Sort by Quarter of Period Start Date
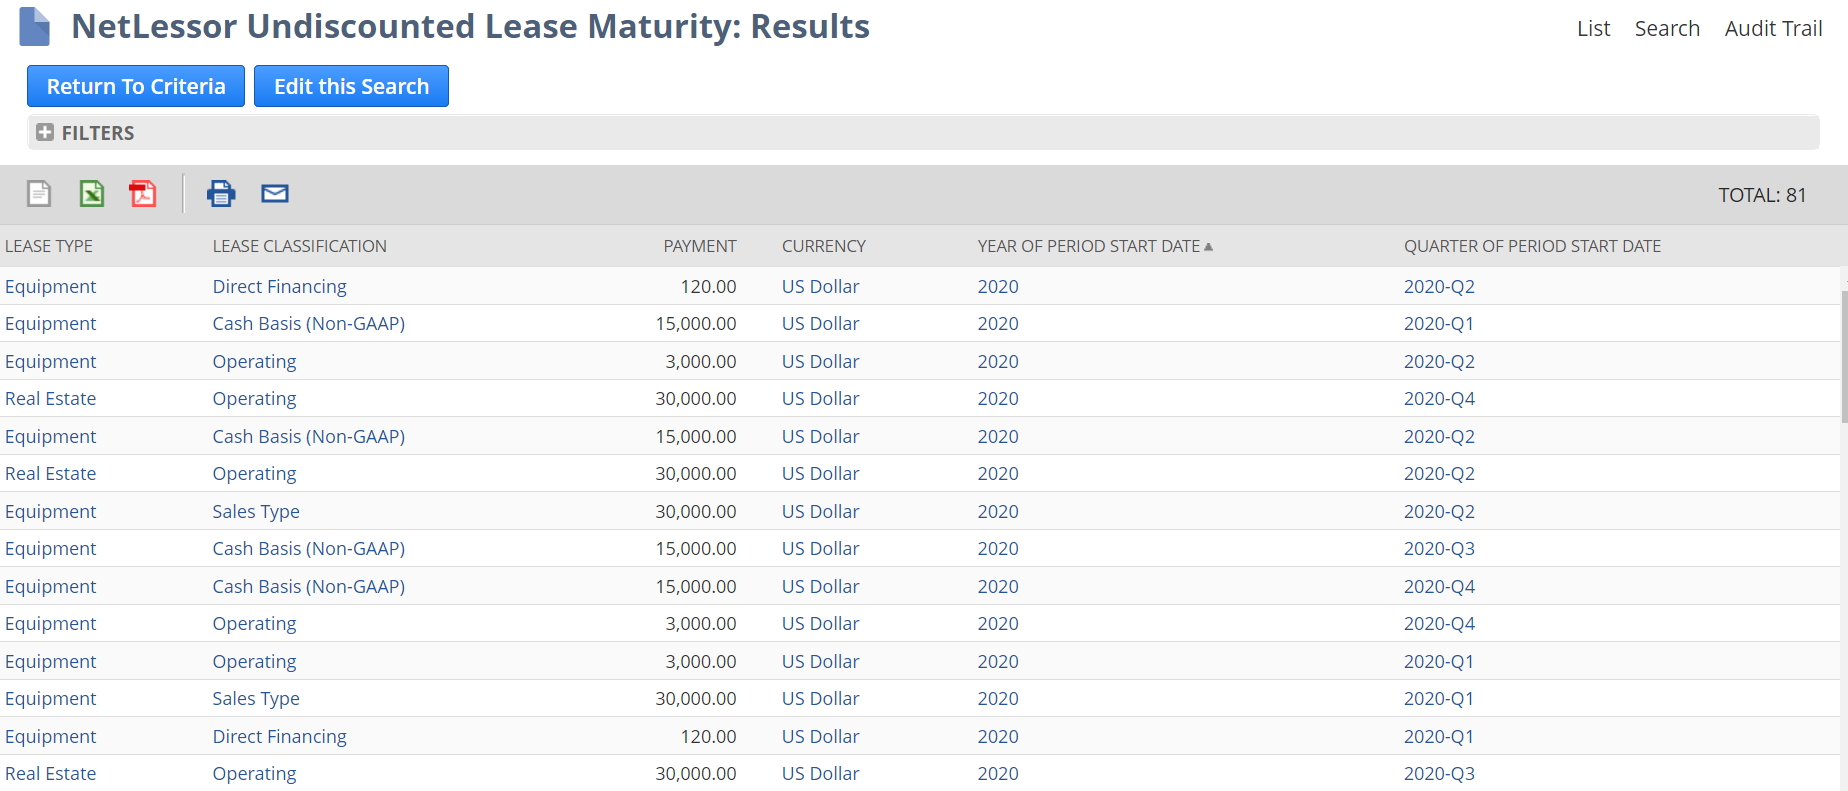Viewport: 1848px width, 791px height. click(1532, 246)
